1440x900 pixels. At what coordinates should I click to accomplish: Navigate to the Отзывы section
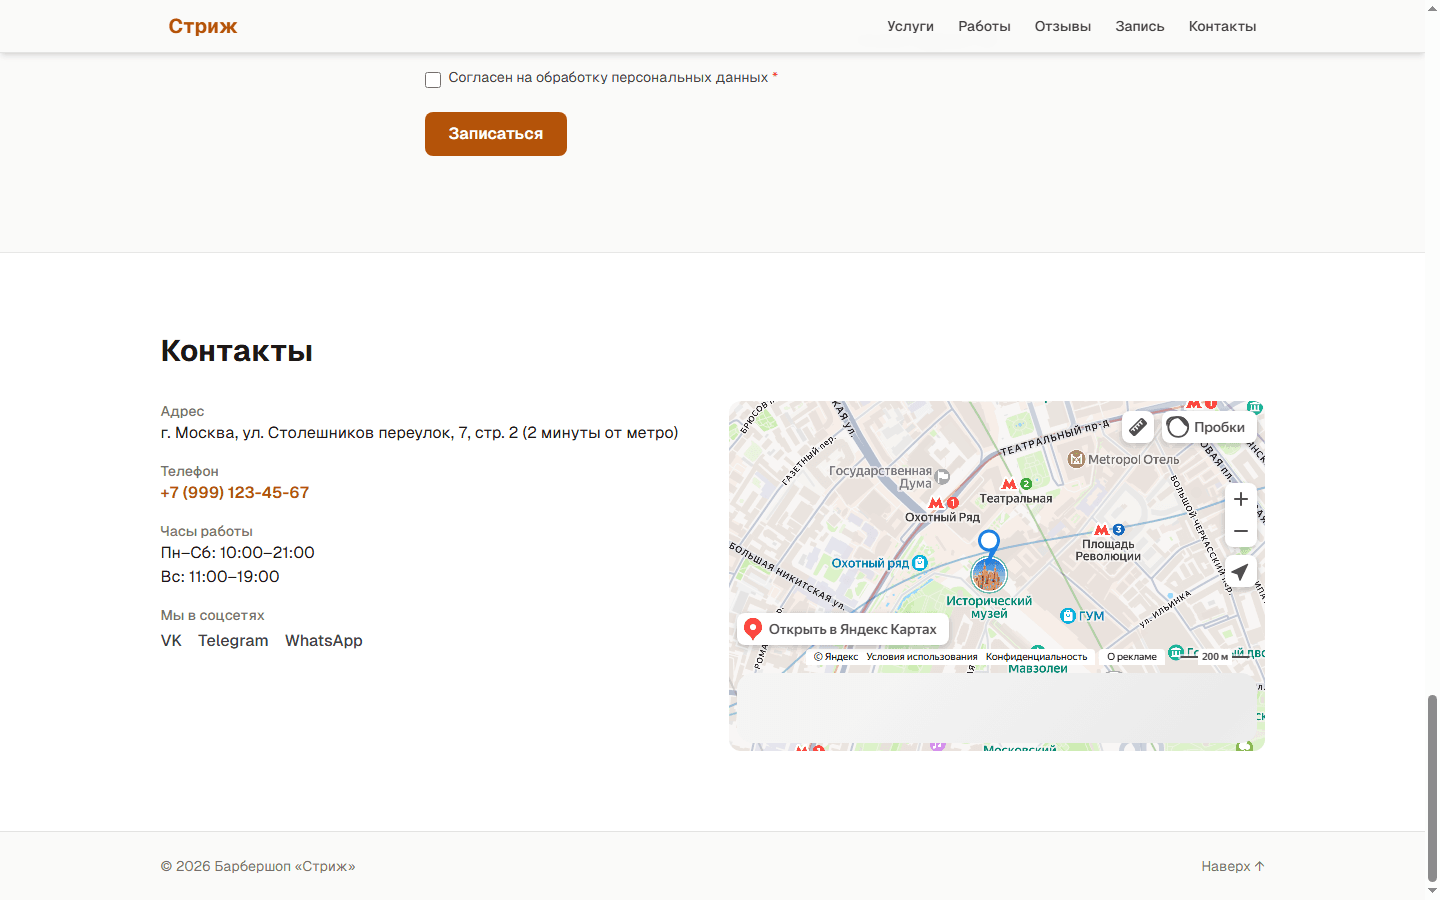[1063, 26]
